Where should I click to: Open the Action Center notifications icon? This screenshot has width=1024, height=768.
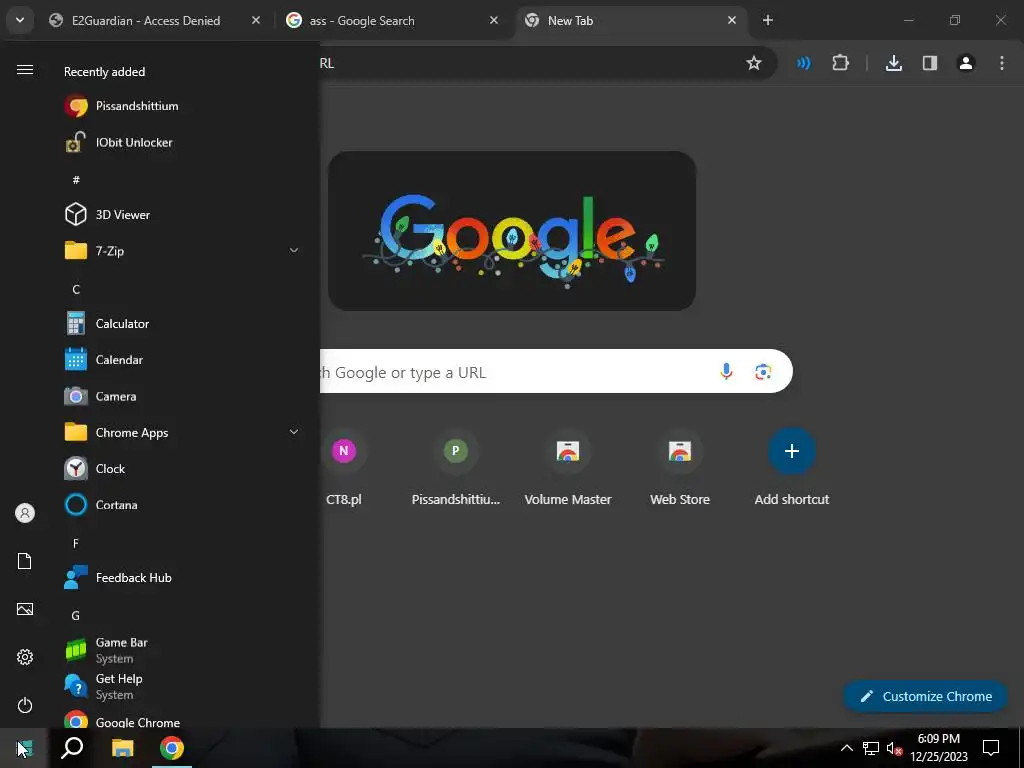click(x=991, y=748)
